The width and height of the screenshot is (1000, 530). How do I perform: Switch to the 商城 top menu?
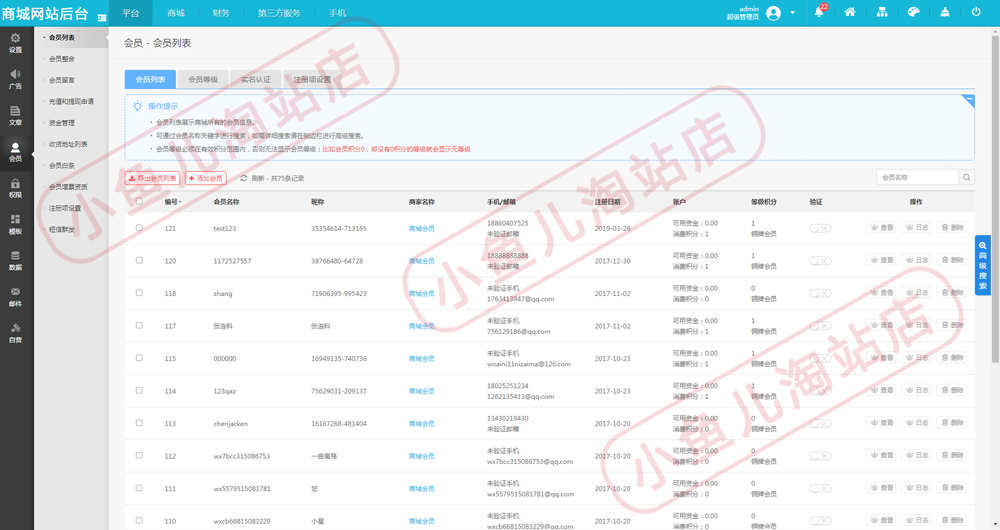click(176, 13)
